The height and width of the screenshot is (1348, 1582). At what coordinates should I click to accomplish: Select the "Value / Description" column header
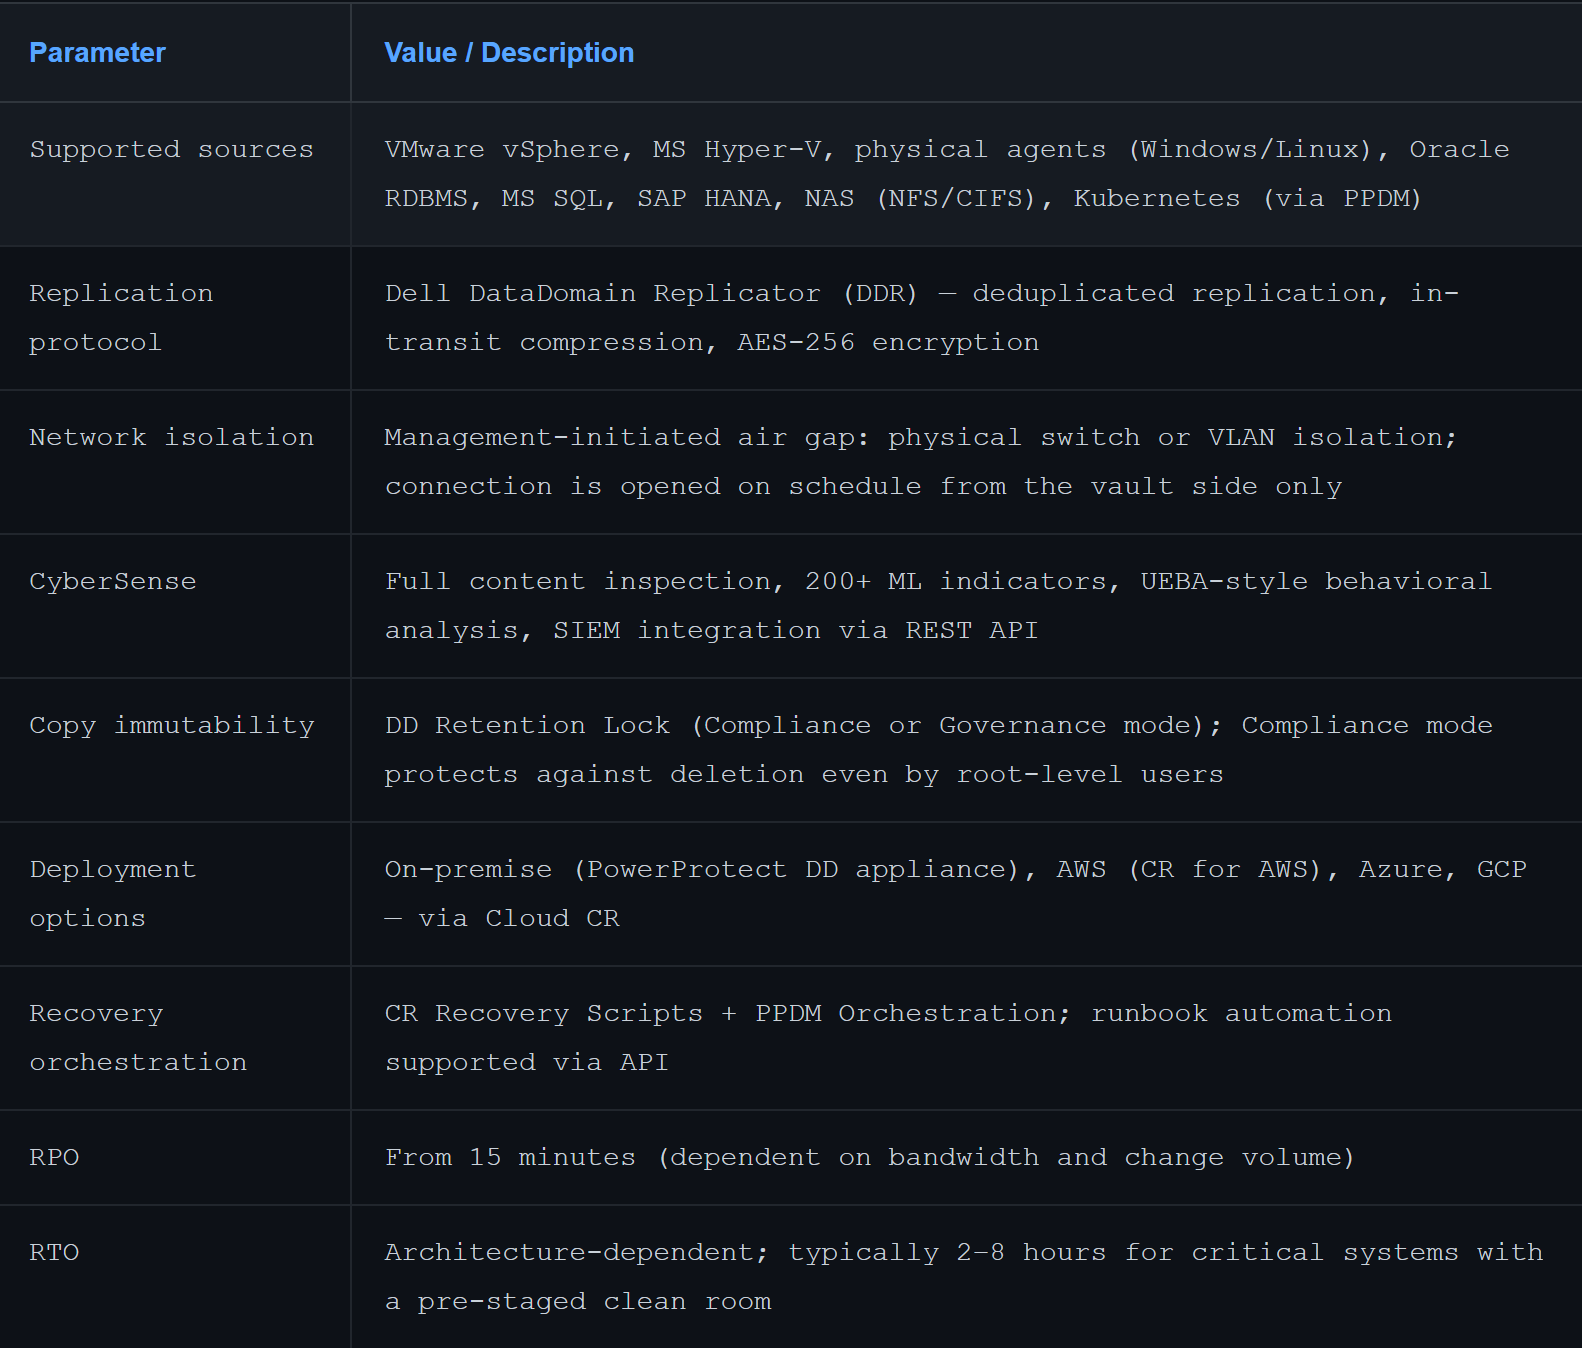[509, 53]
